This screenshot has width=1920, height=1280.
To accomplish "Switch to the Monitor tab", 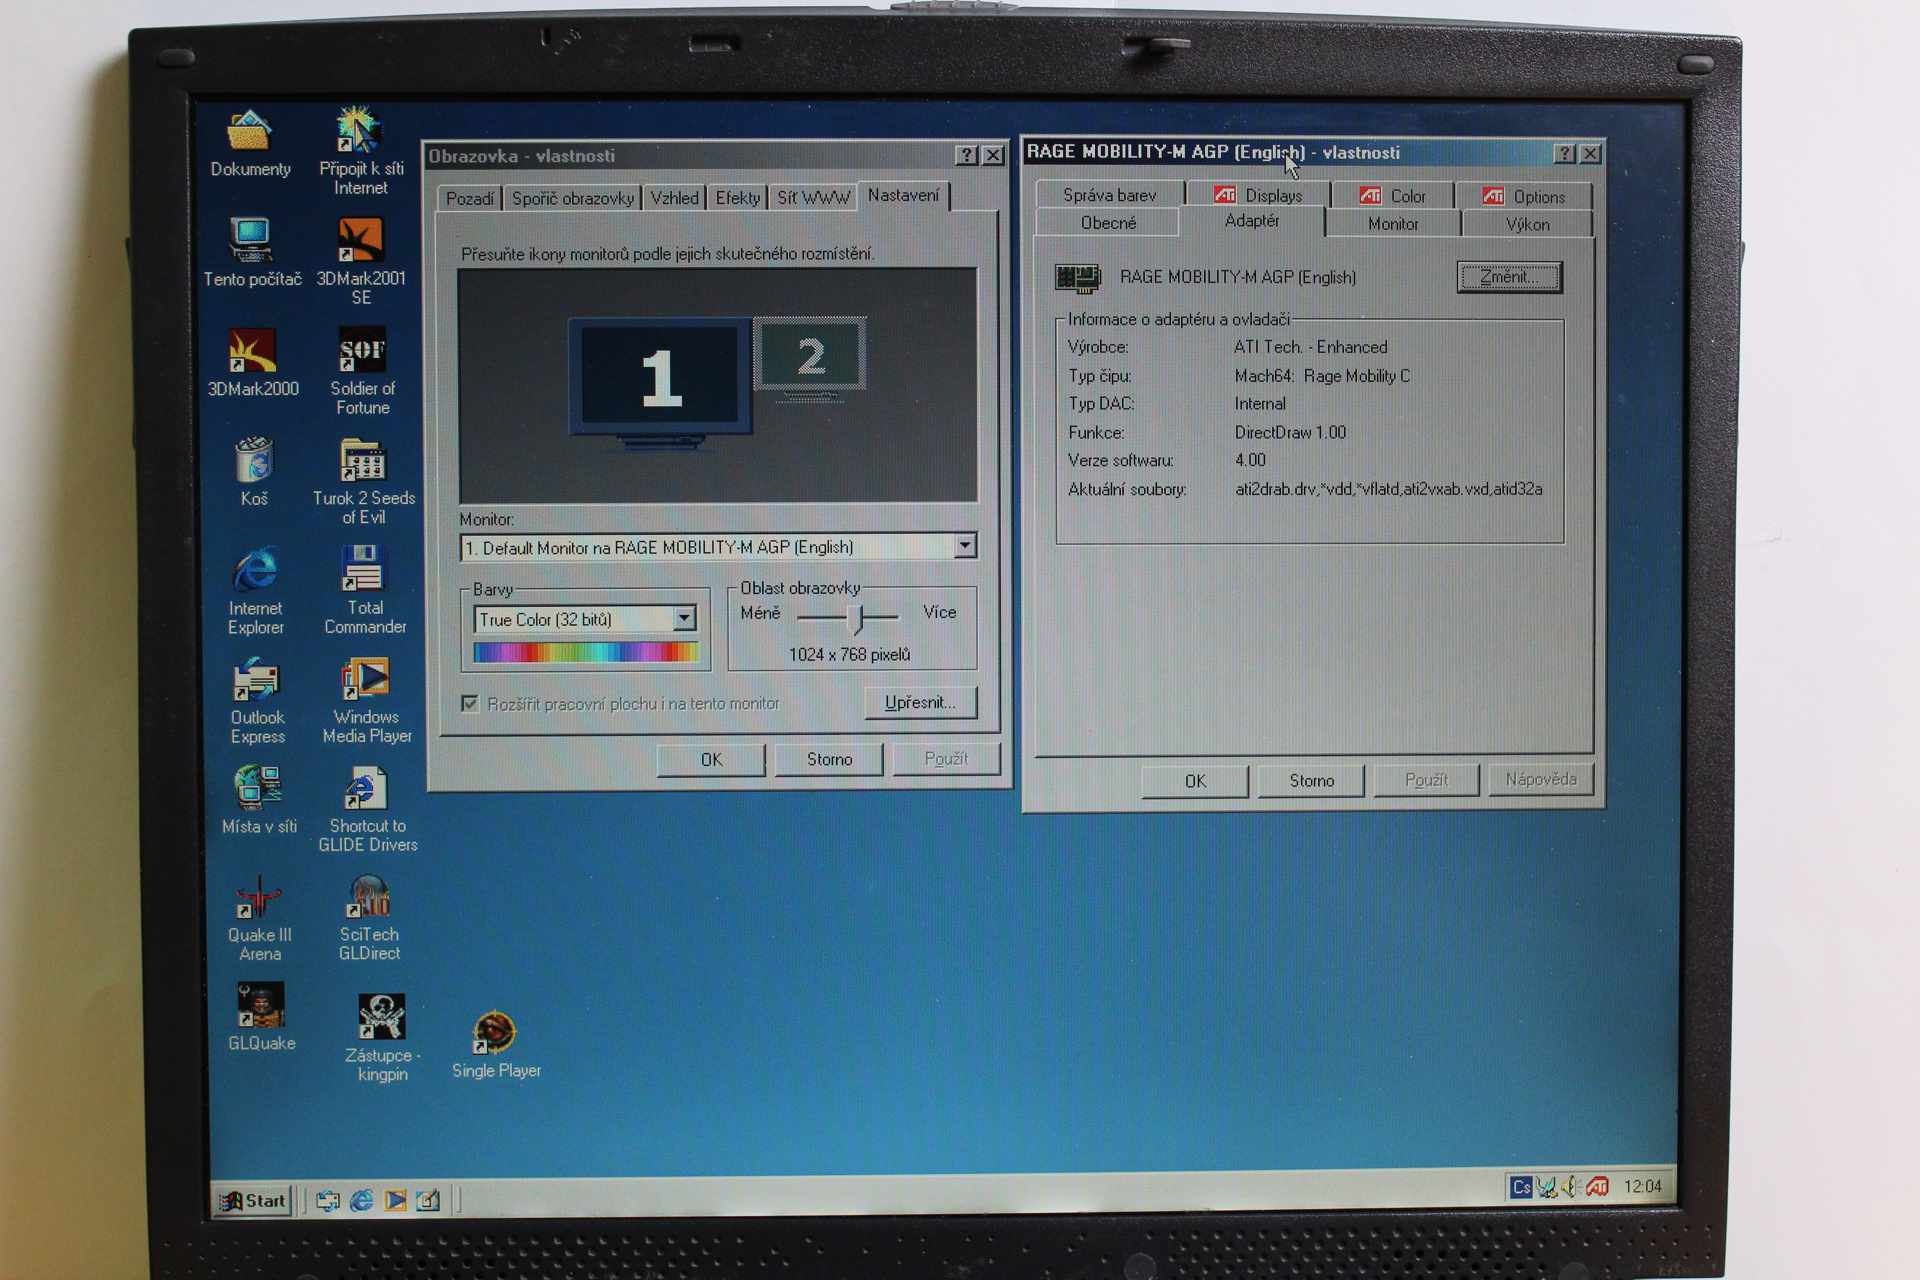I will click(x=1393, y=224).
